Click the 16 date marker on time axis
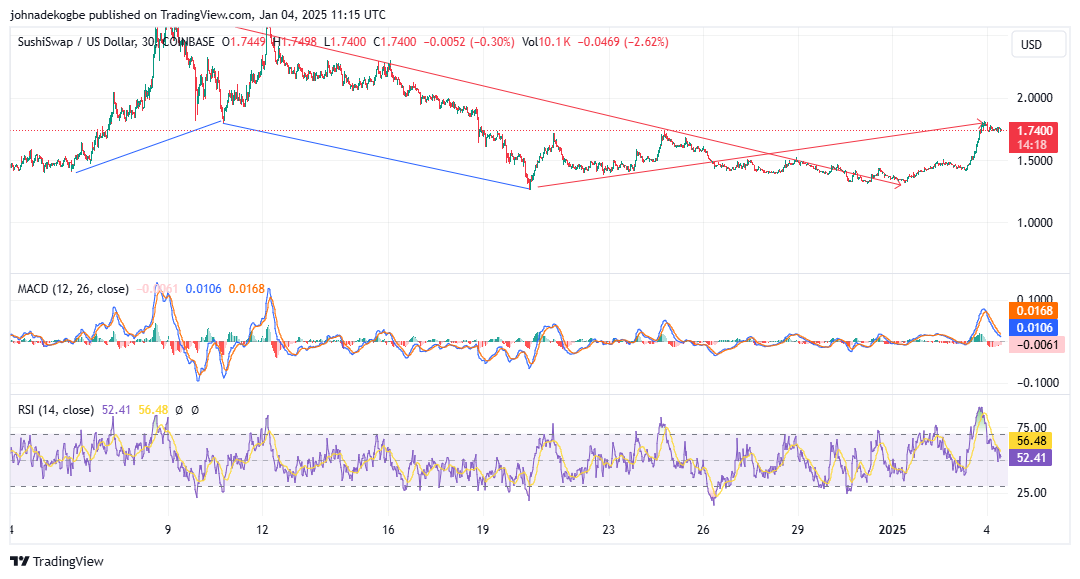1080x579 pixels. point(388,530)
